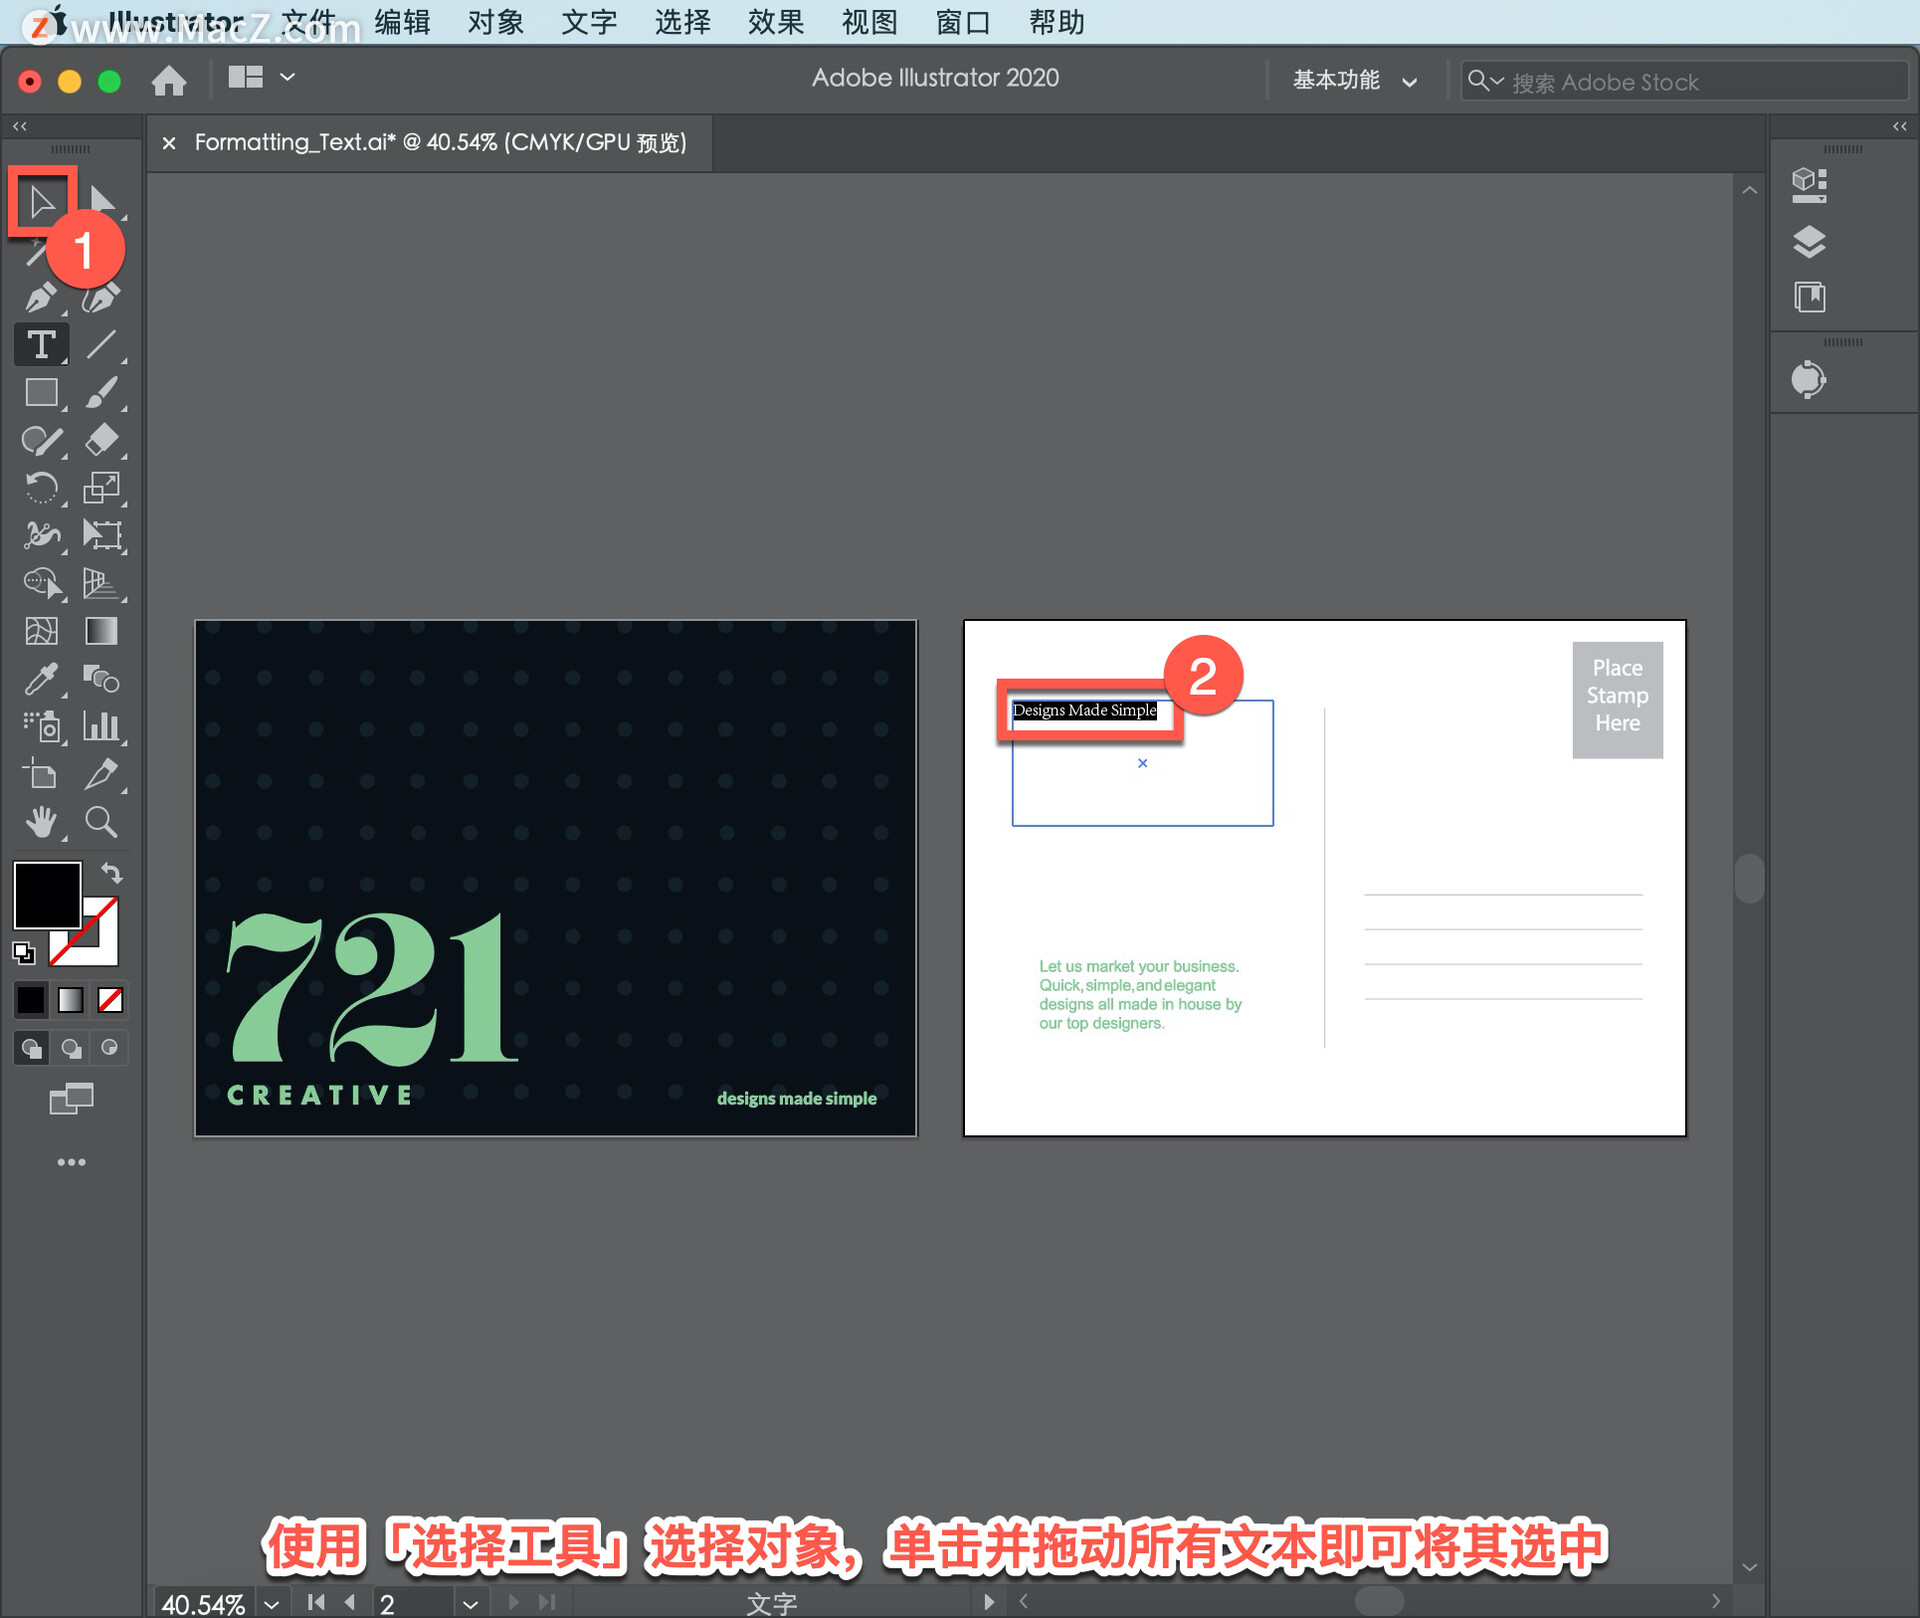Open the 效果 menu
Screen dimensions: 1920x1618
(776, 22)
